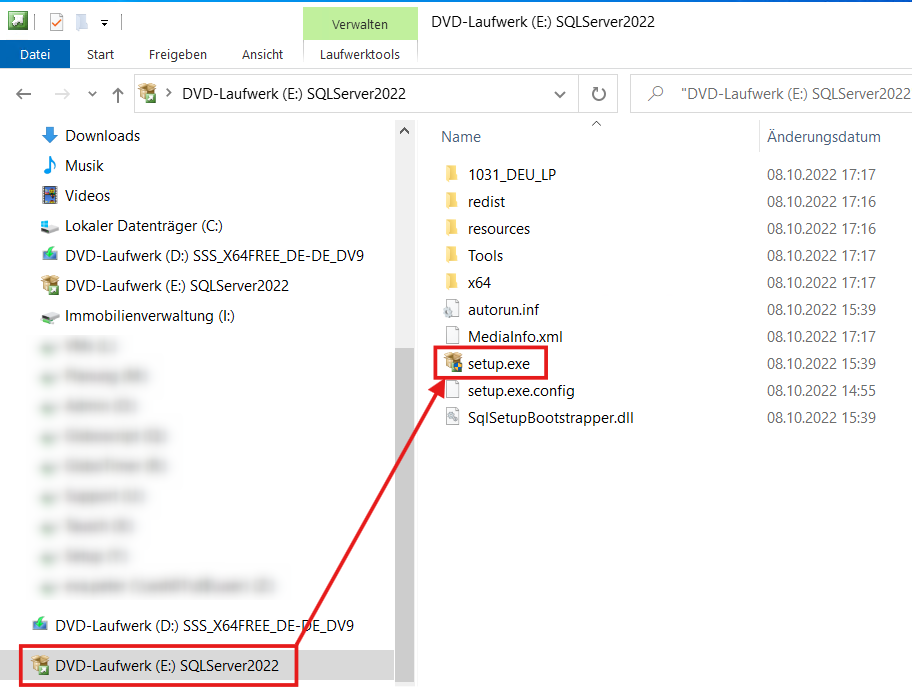Click the back navigation arrow
Screen dimensions: 912x688
(x=25, y=94)
